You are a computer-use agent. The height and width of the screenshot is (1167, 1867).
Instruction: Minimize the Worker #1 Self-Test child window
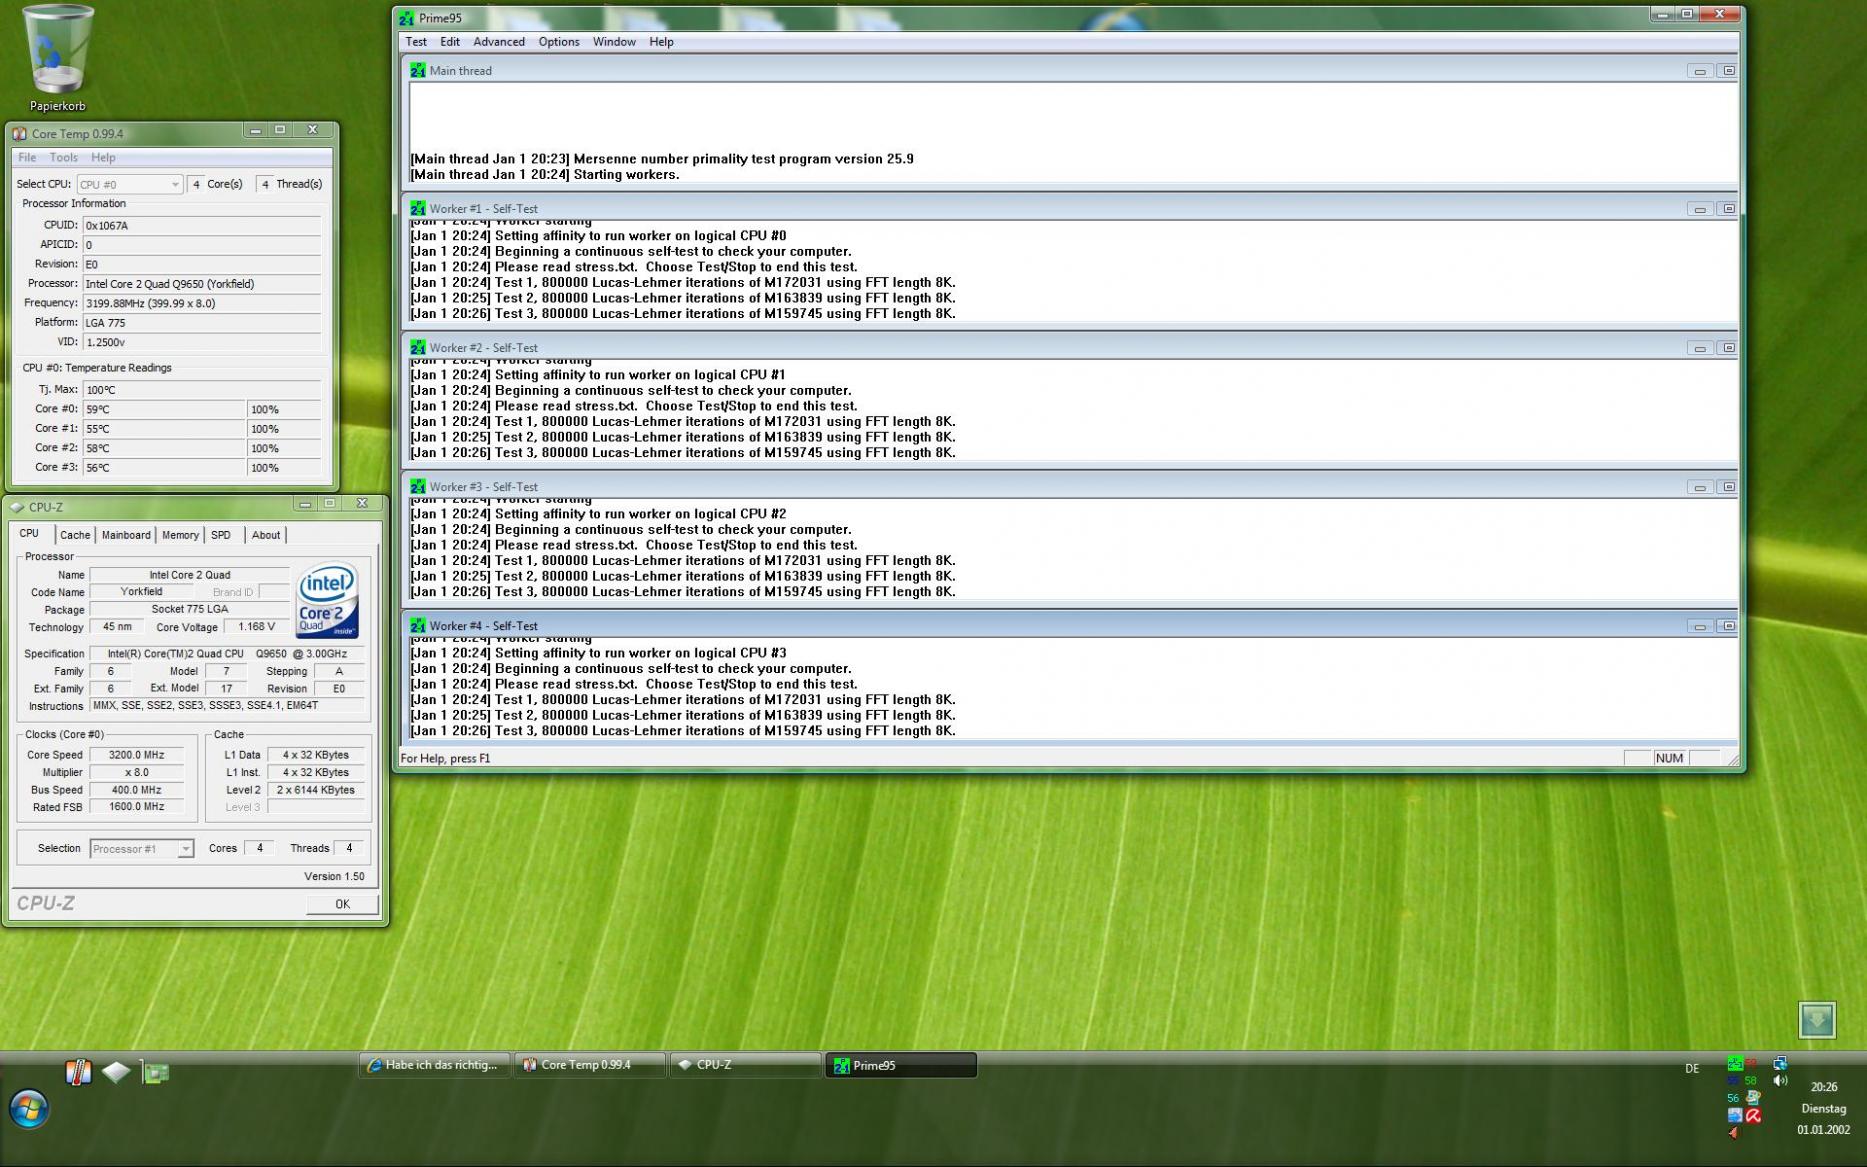point(1700,209)
